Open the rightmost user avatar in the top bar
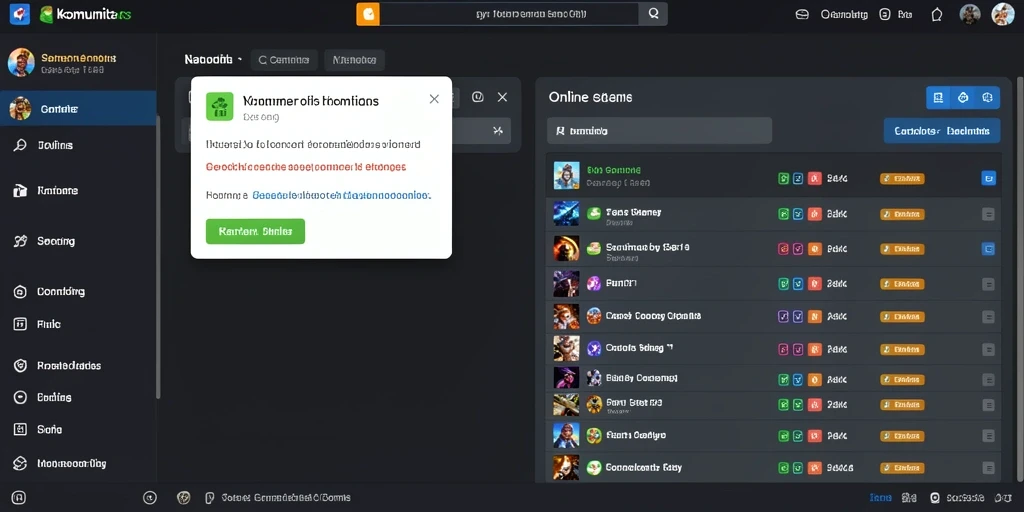Image resolution: width=1024 pixels, height=512 pixels. (x=1002, y=14)
